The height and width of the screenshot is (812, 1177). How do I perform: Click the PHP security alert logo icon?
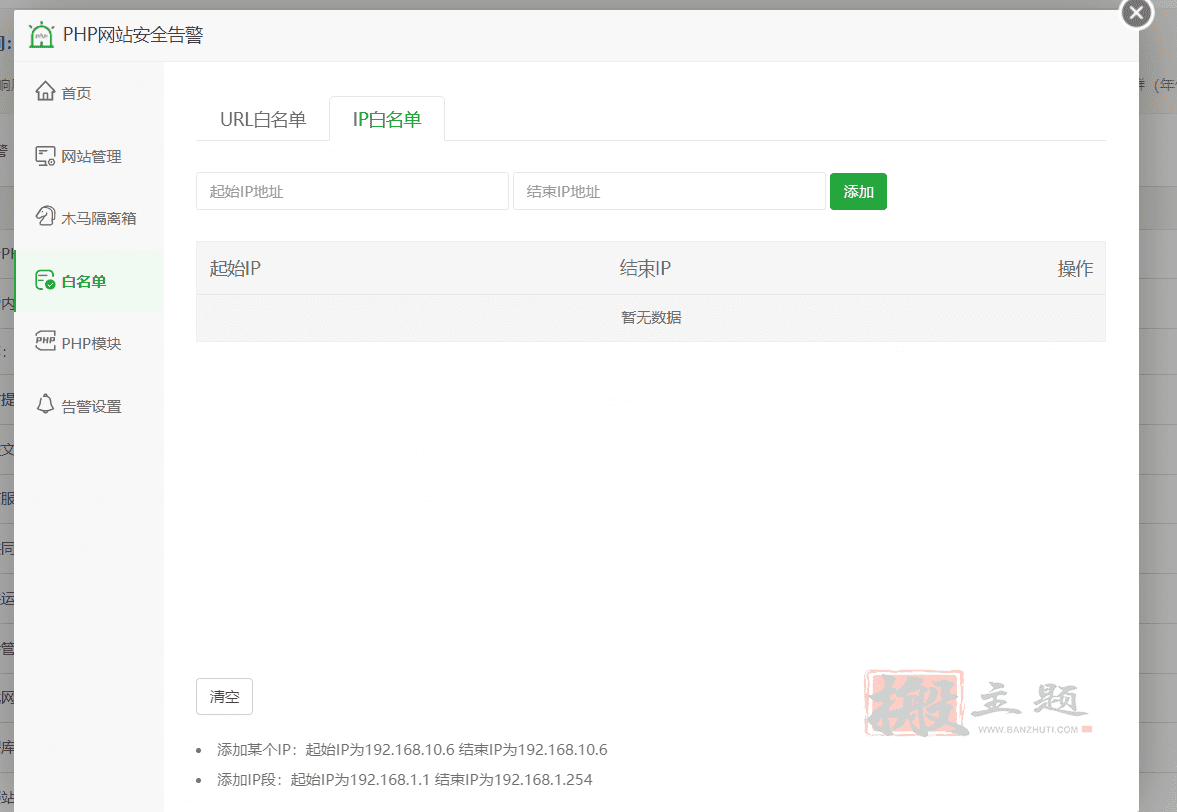coord(41,35)
